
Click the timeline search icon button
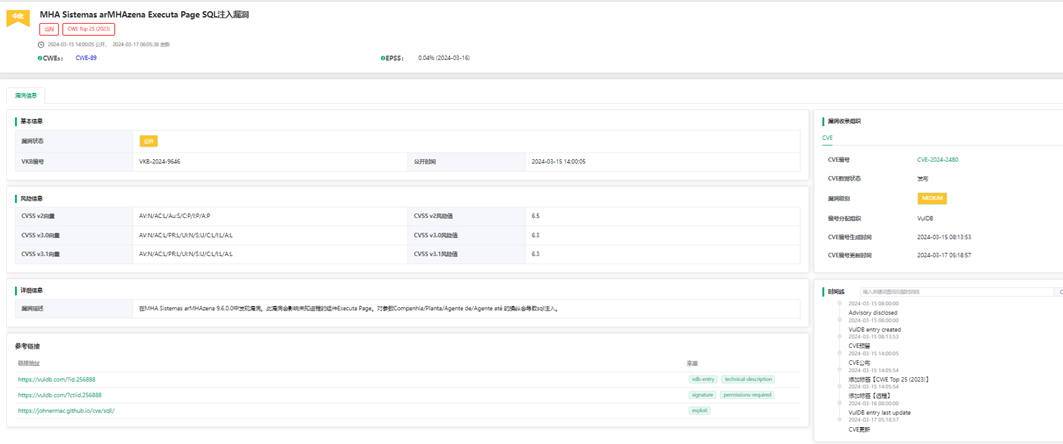click(1059, 291)
